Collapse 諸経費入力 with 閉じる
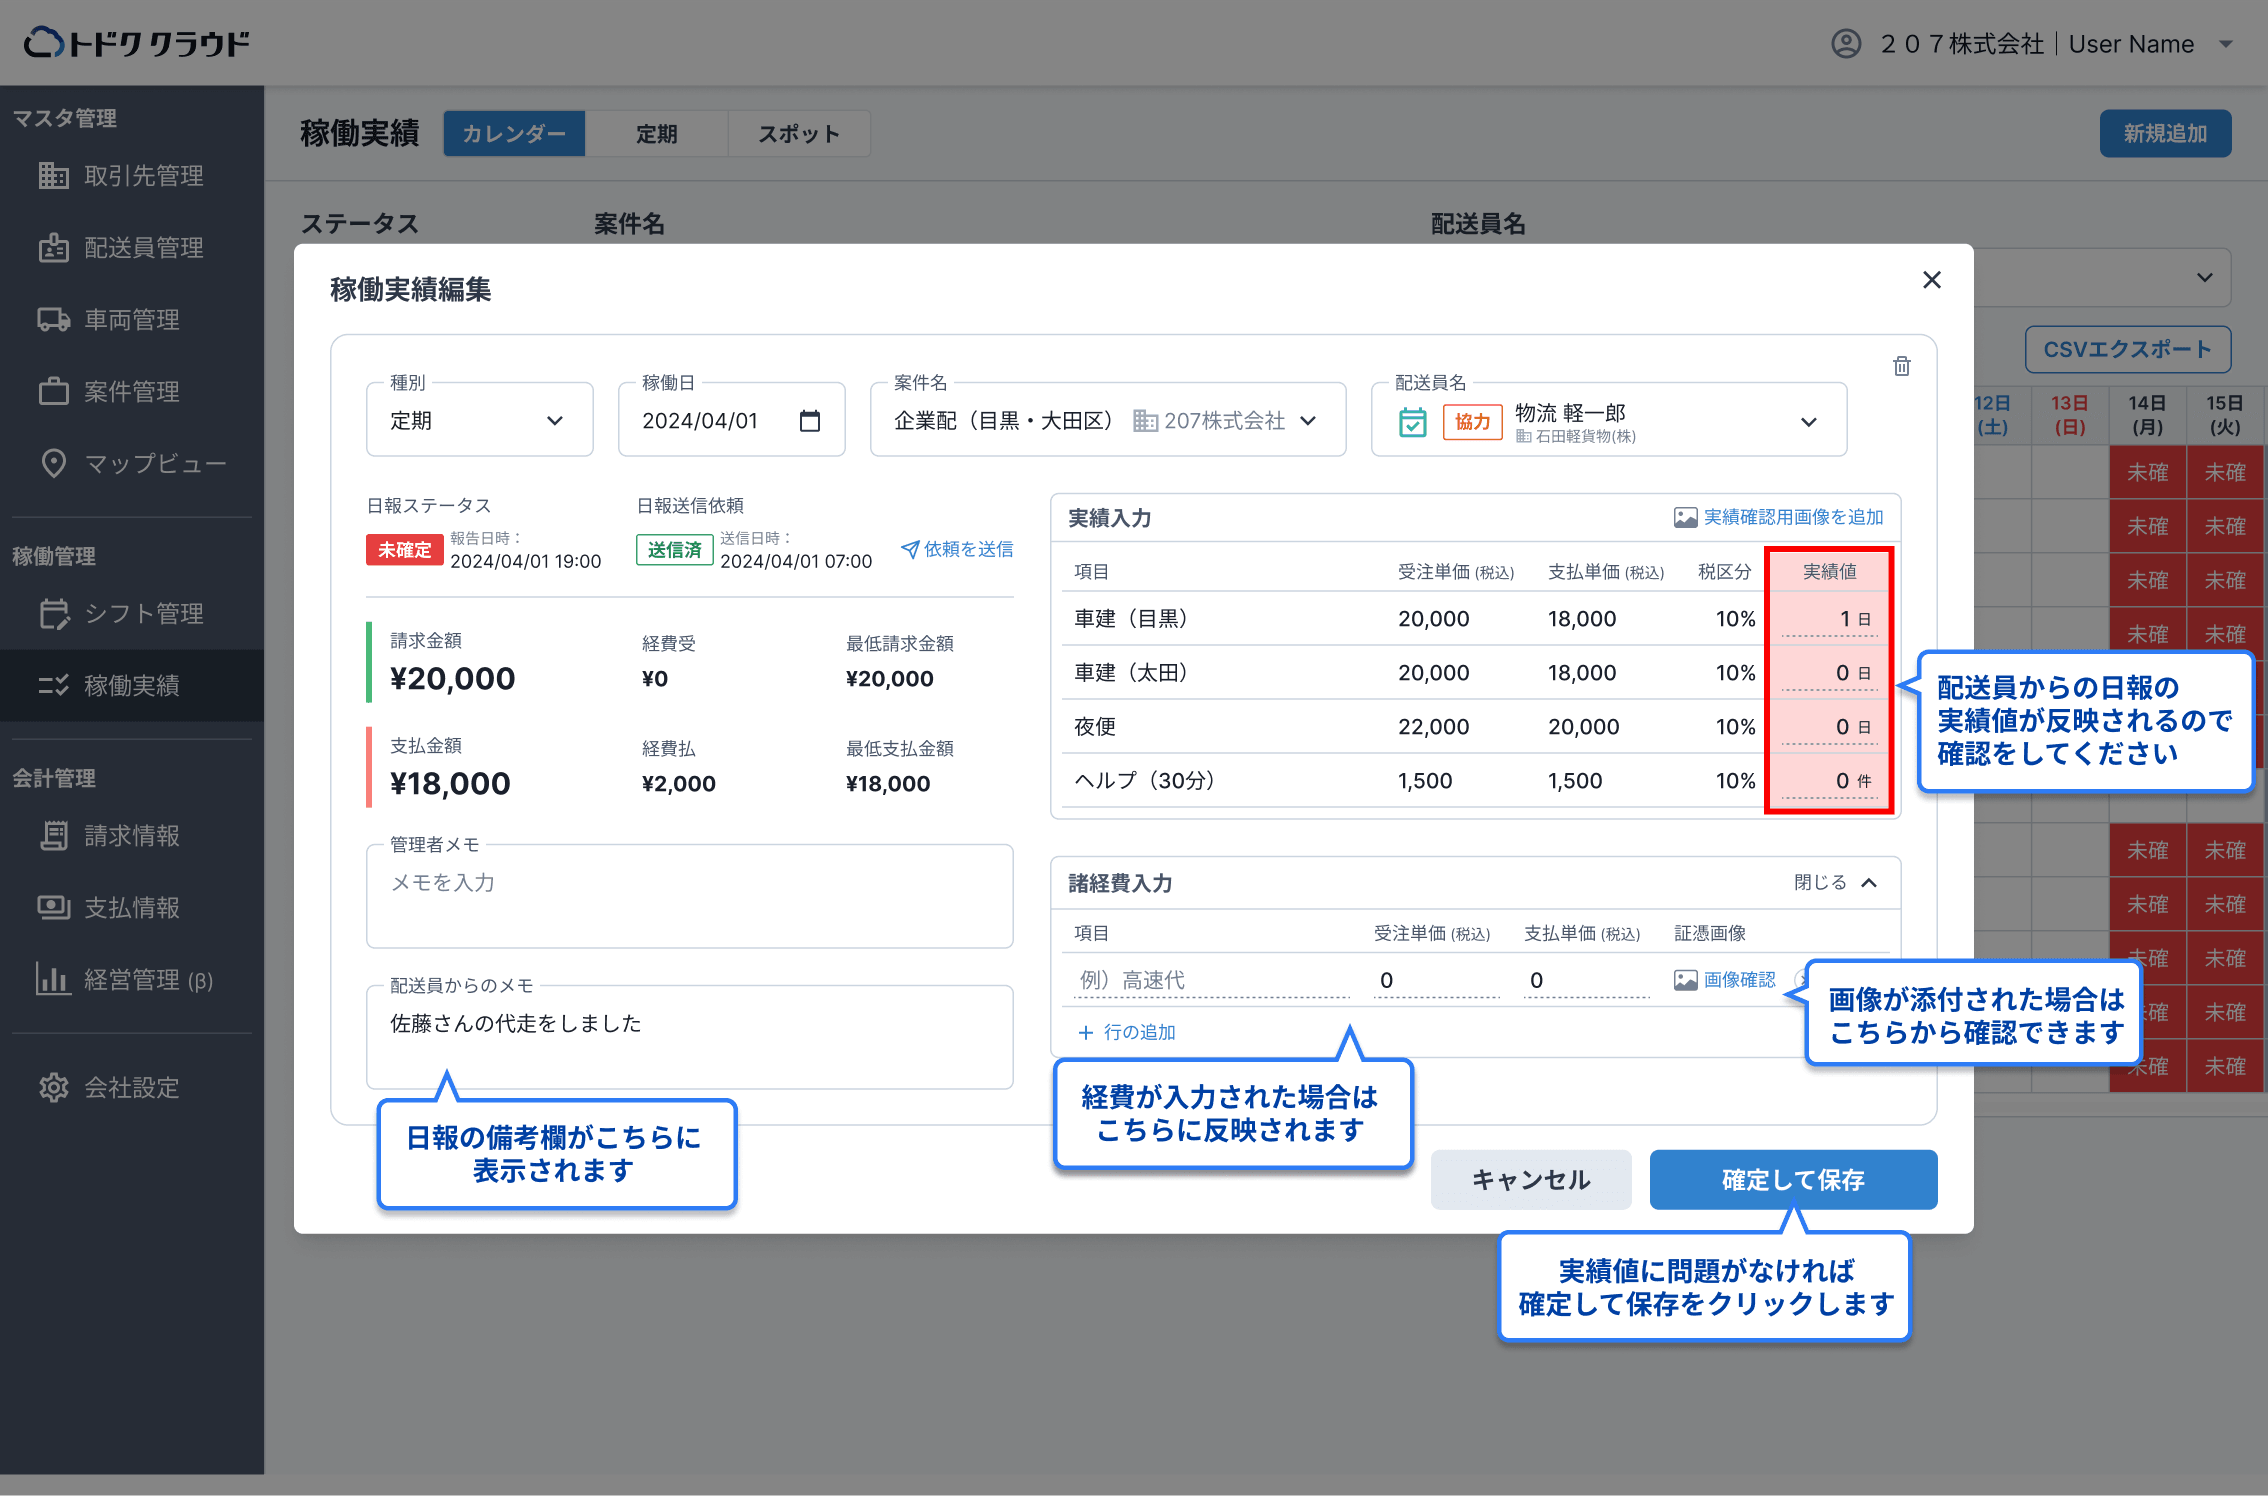 click(x=1836, y=882)
